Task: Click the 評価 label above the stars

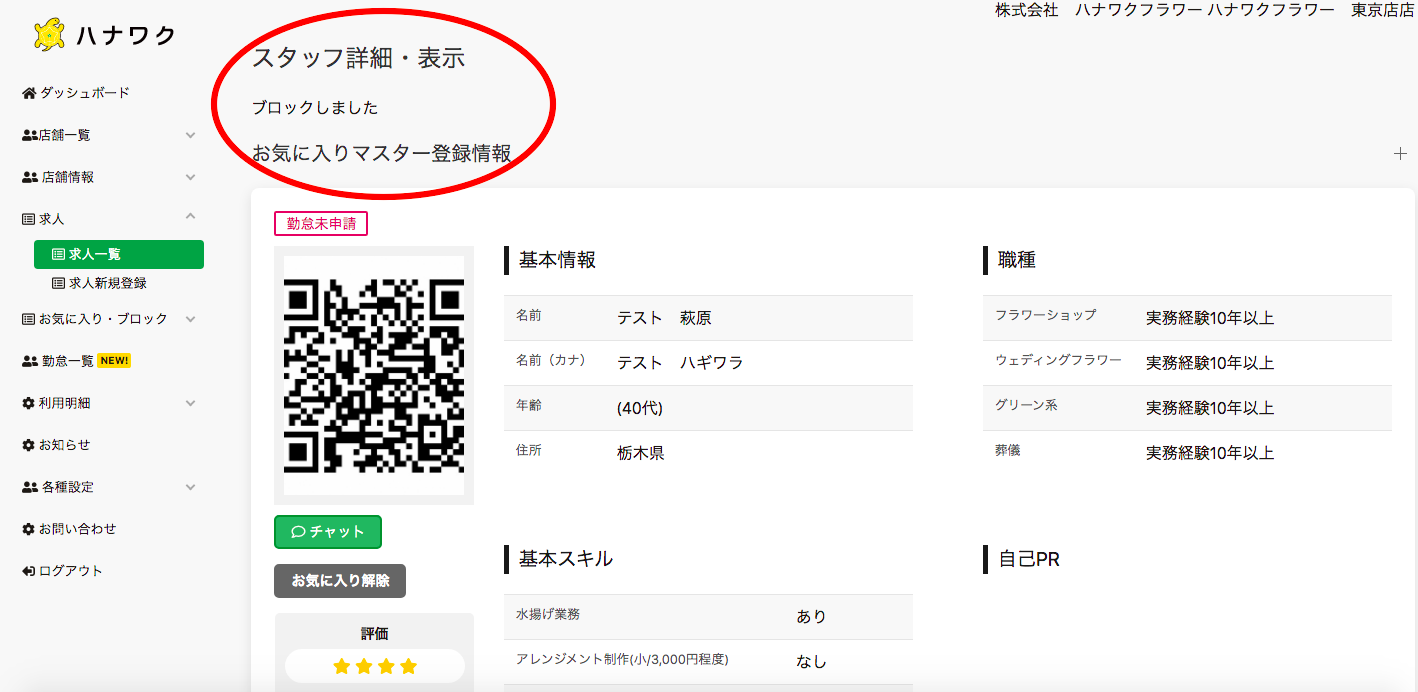Action: pyautogui.click(x=374, y=633)
